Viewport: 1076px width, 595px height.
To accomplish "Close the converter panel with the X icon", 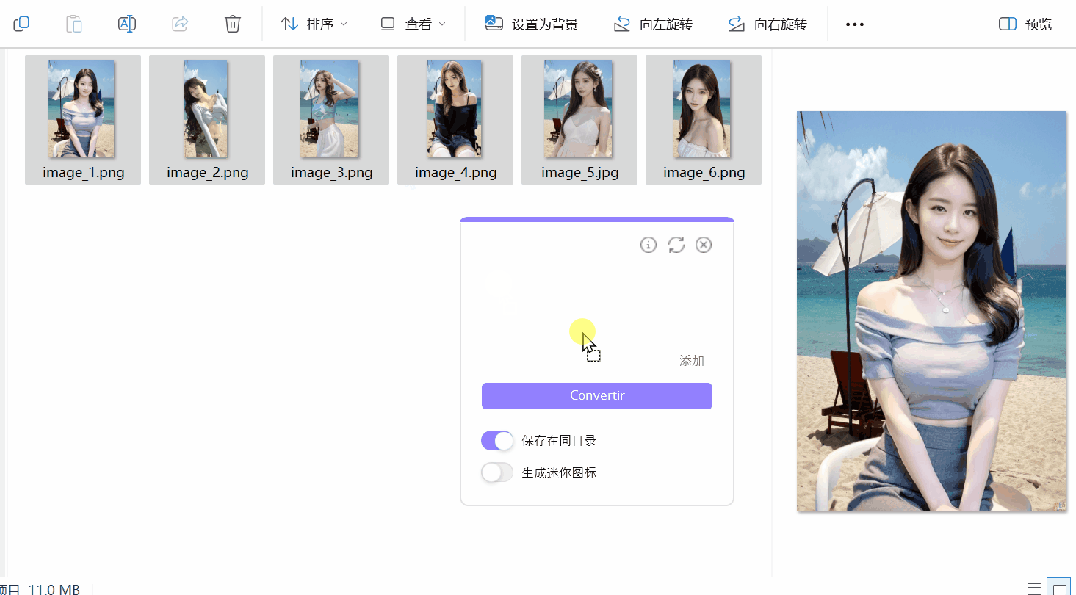I will [704, 245].
